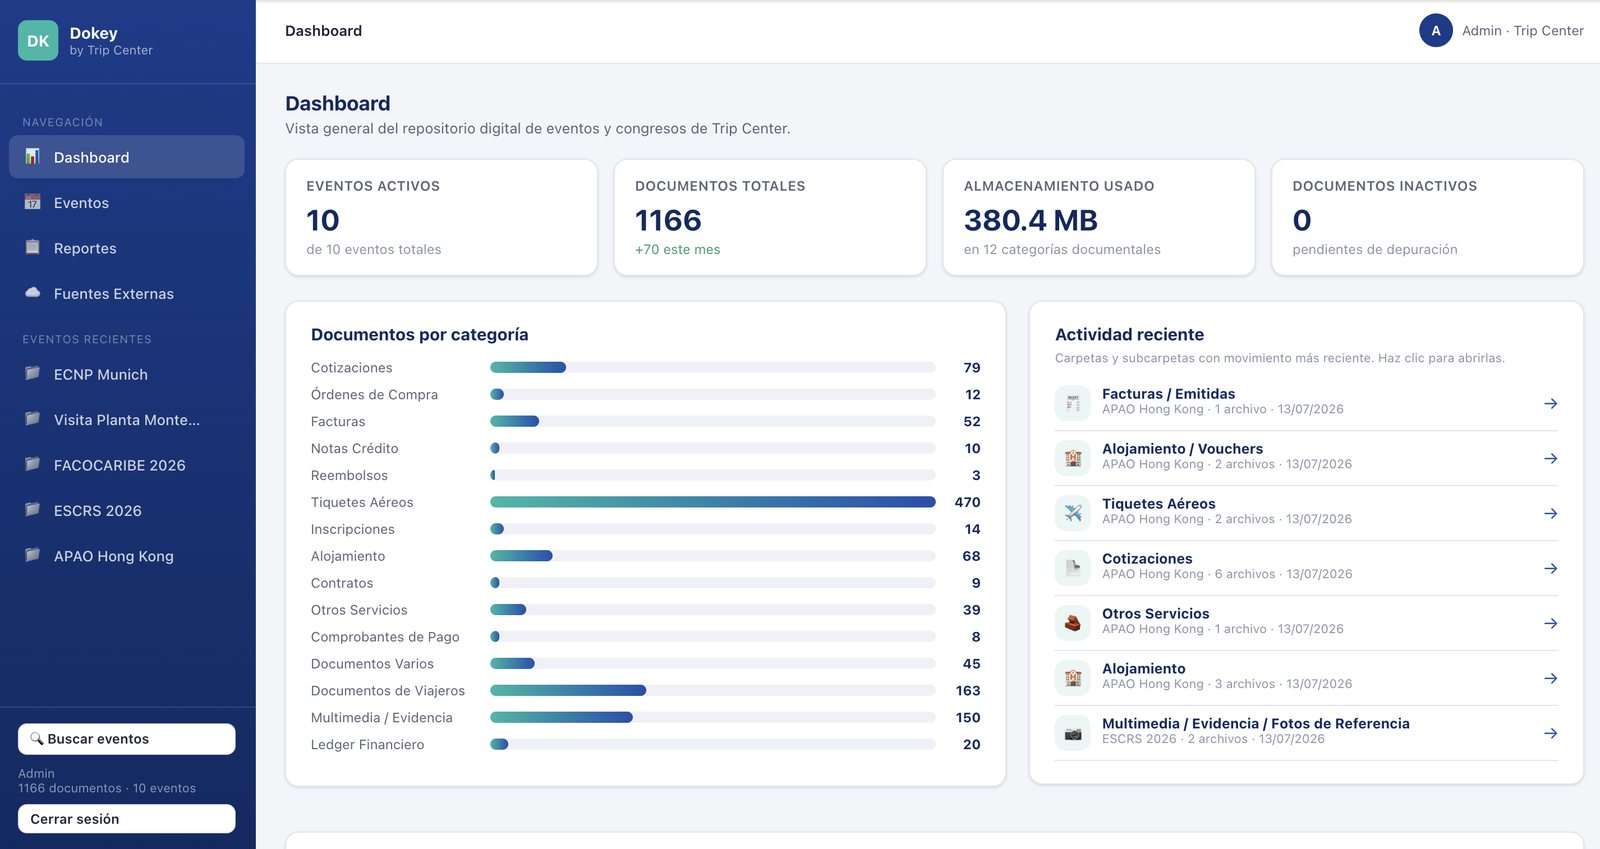The height and width of the screenshot is (849, 1600).
Task: Click the Contratos category label
Action: coord(342,583)
